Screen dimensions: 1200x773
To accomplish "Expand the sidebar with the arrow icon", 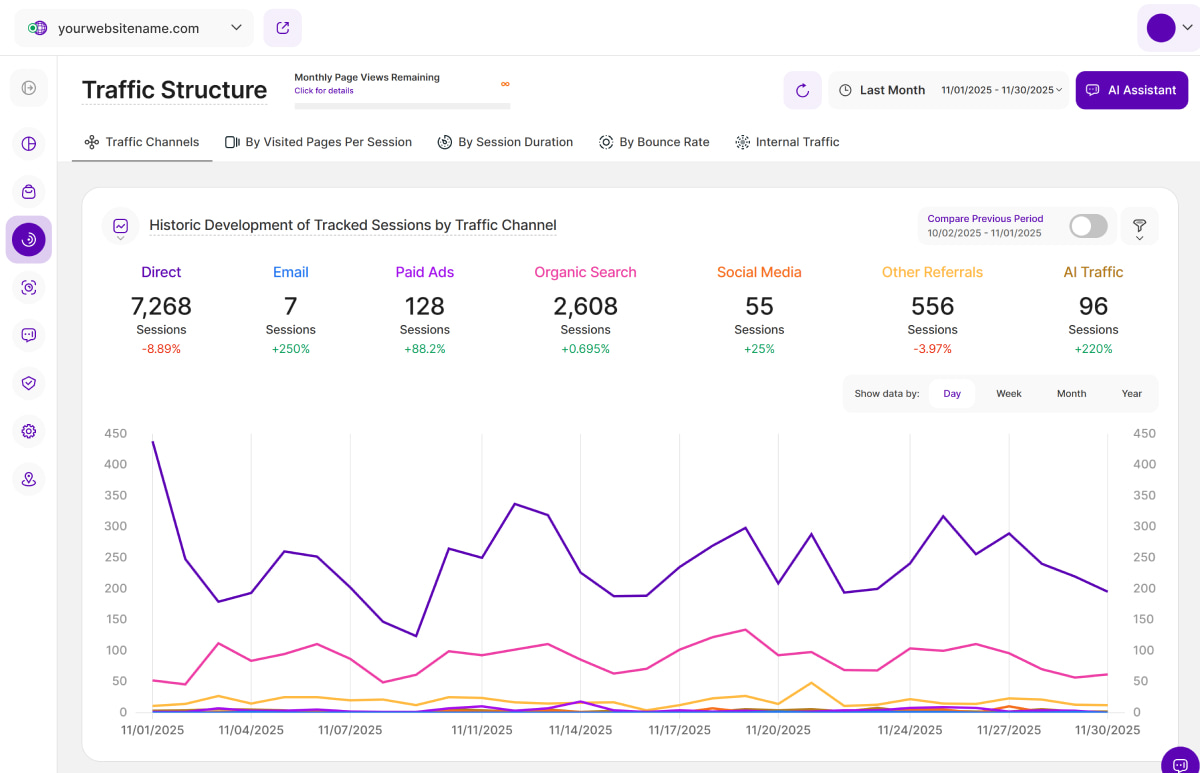I will click(29, 88).
